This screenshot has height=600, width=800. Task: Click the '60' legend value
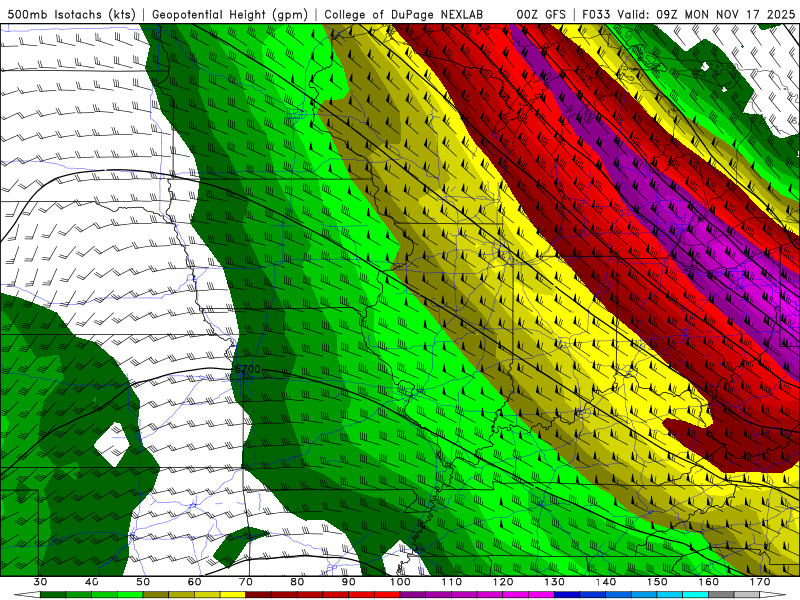click(194, 582)
